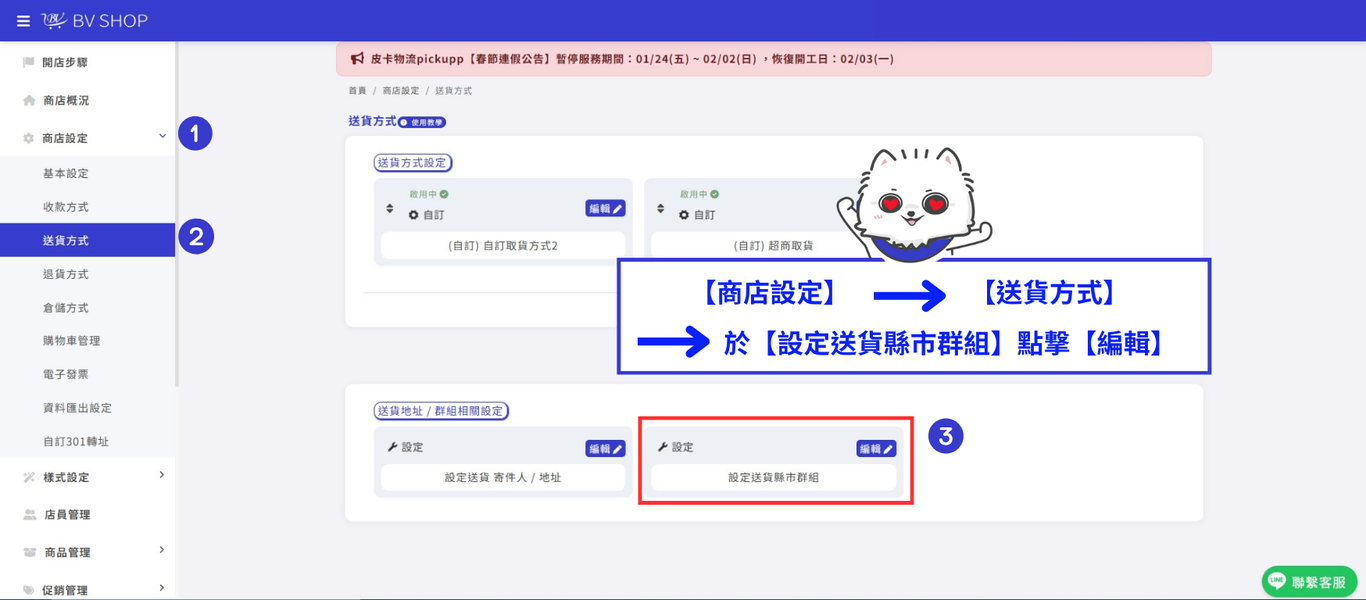Click 商店設定 in the breadcrumb

click(400, 91)
